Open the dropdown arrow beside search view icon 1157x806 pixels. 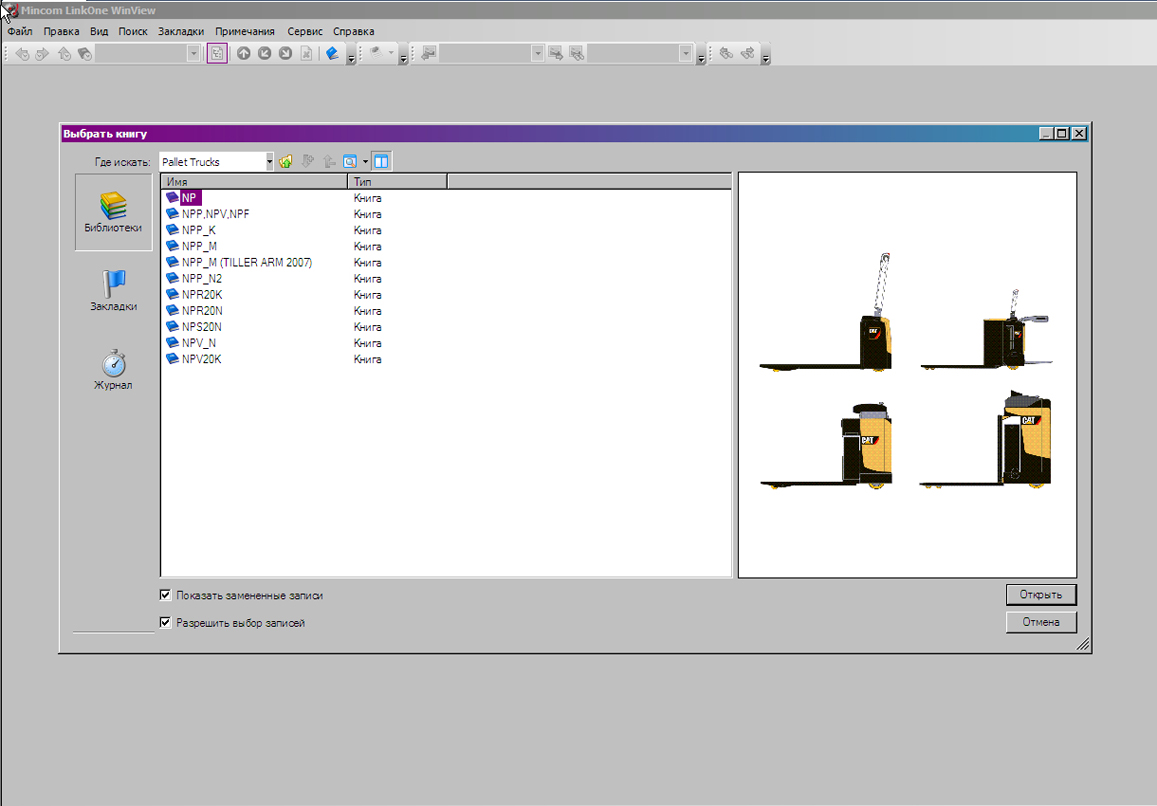pyautogui.click(x=365, y=162)
